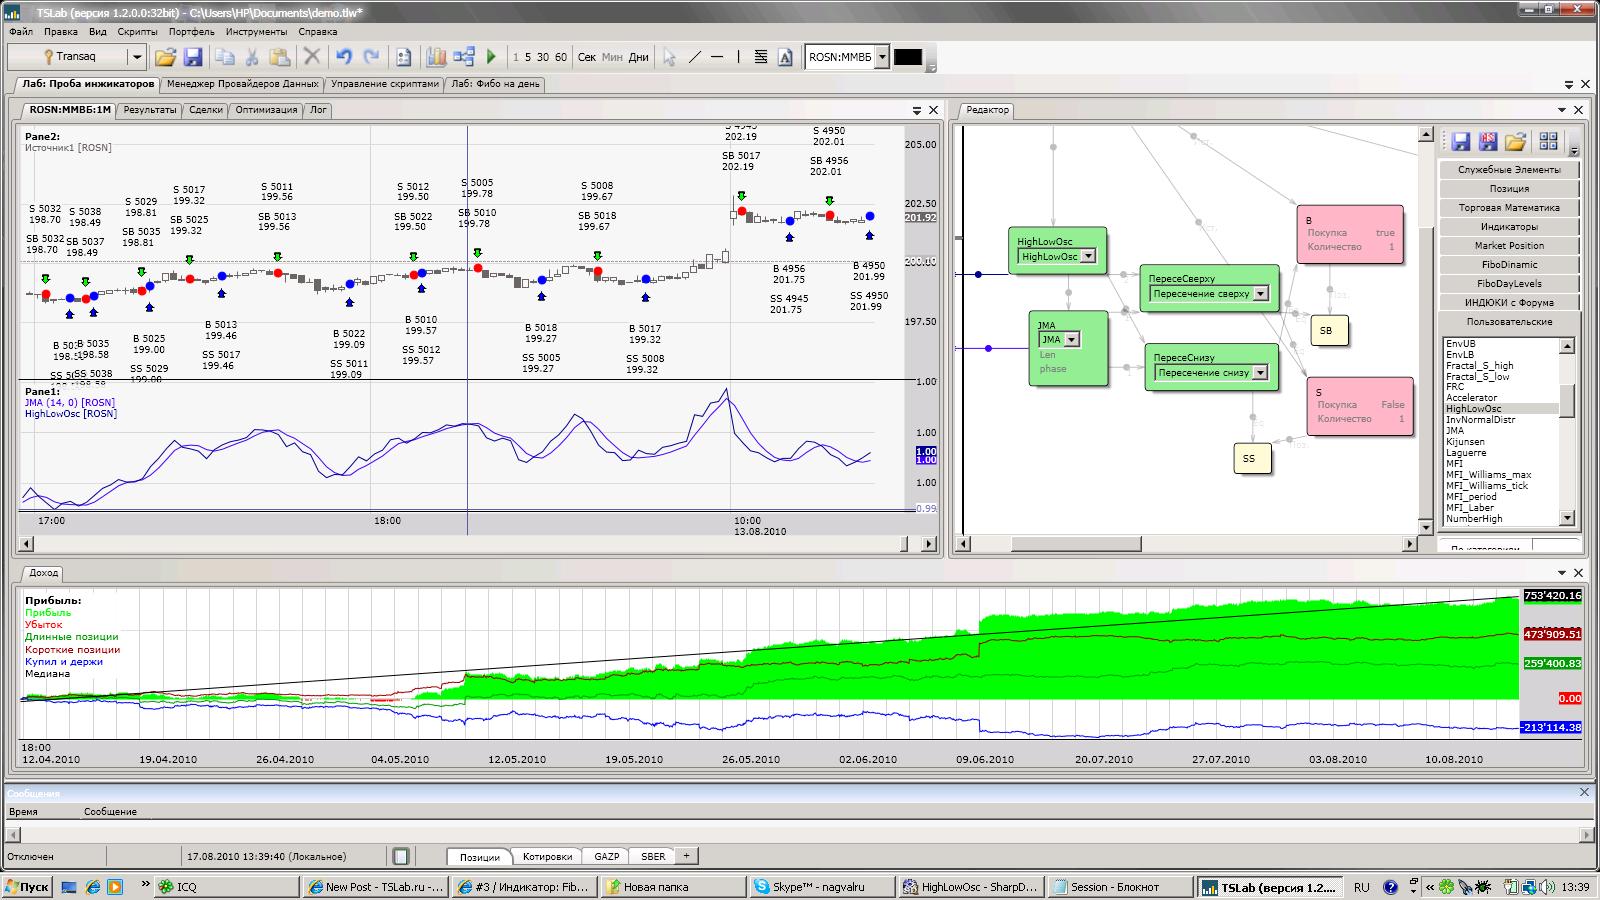The height and width of the screenshot is (900, 1600).
Task: Click the grid layout icon in editor toolbar
Action: pyautogui.click(x=1548, y=141)
